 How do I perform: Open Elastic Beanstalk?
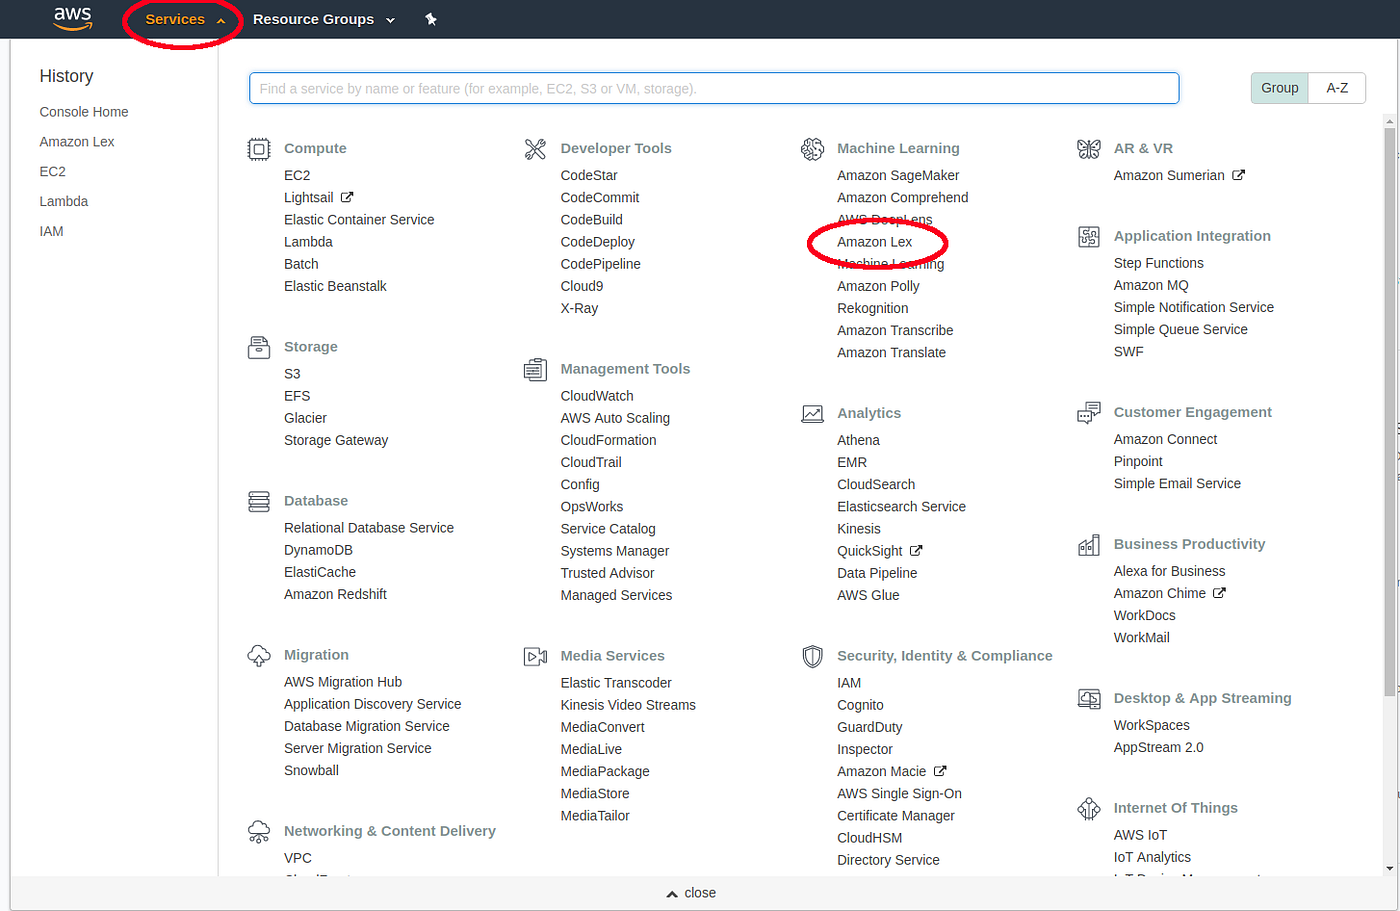coord(335,286)
